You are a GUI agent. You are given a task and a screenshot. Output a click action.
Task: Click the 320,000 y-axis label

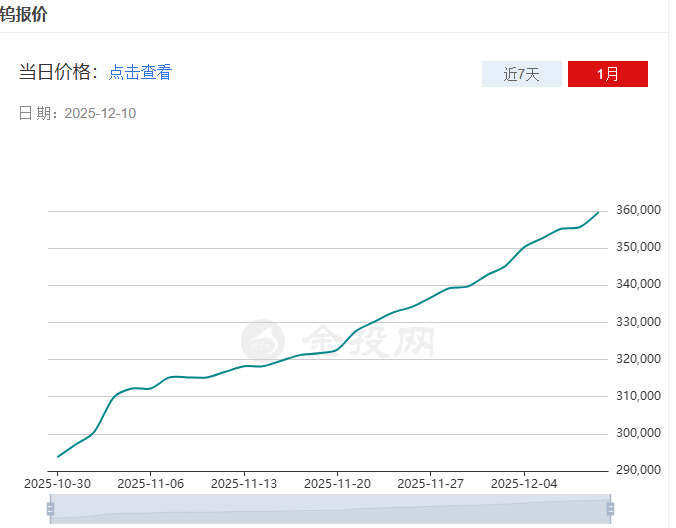(x=638, y=359)
